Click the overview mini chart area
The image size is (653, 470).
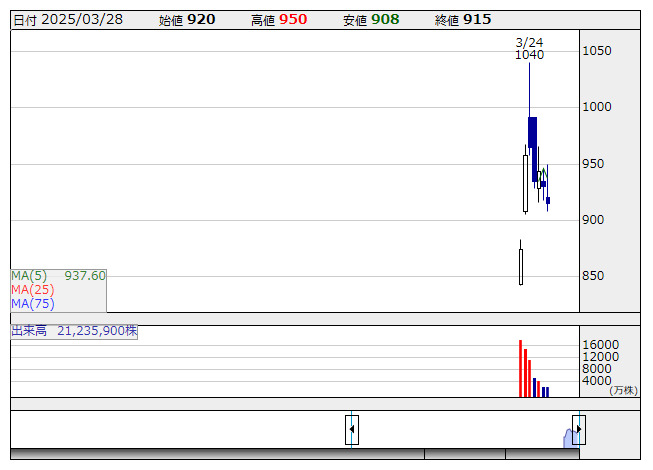click(x=295, y=430)
